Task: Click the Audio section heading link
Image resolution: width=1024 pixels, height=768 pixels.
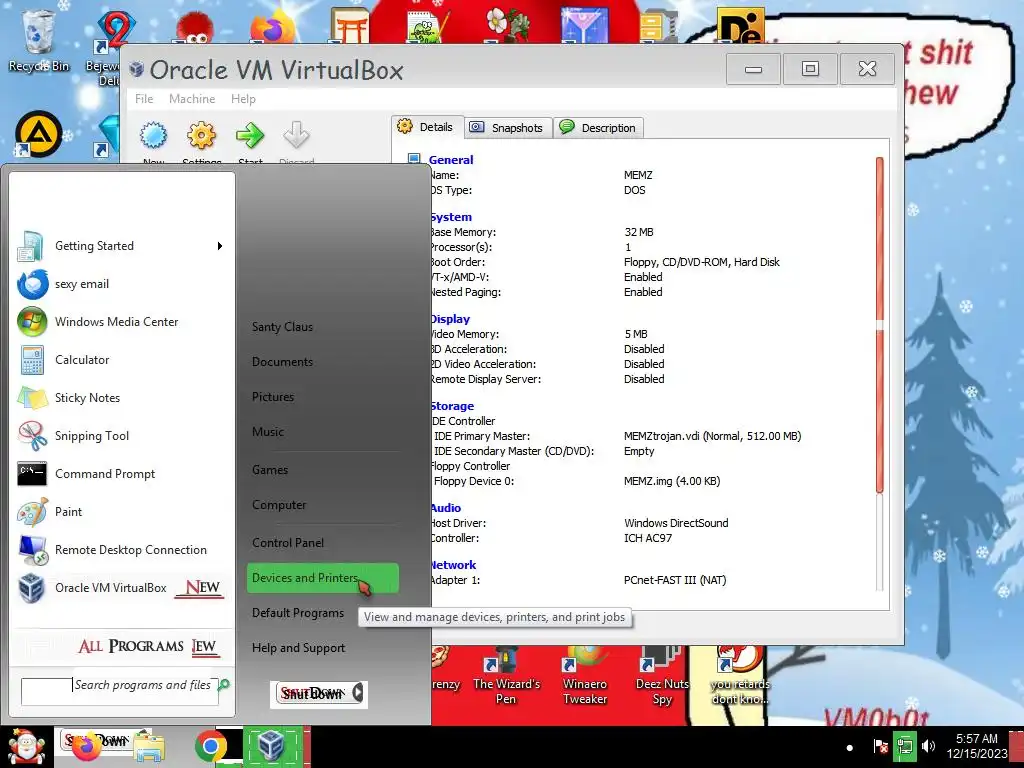Action: coord(446,507)
